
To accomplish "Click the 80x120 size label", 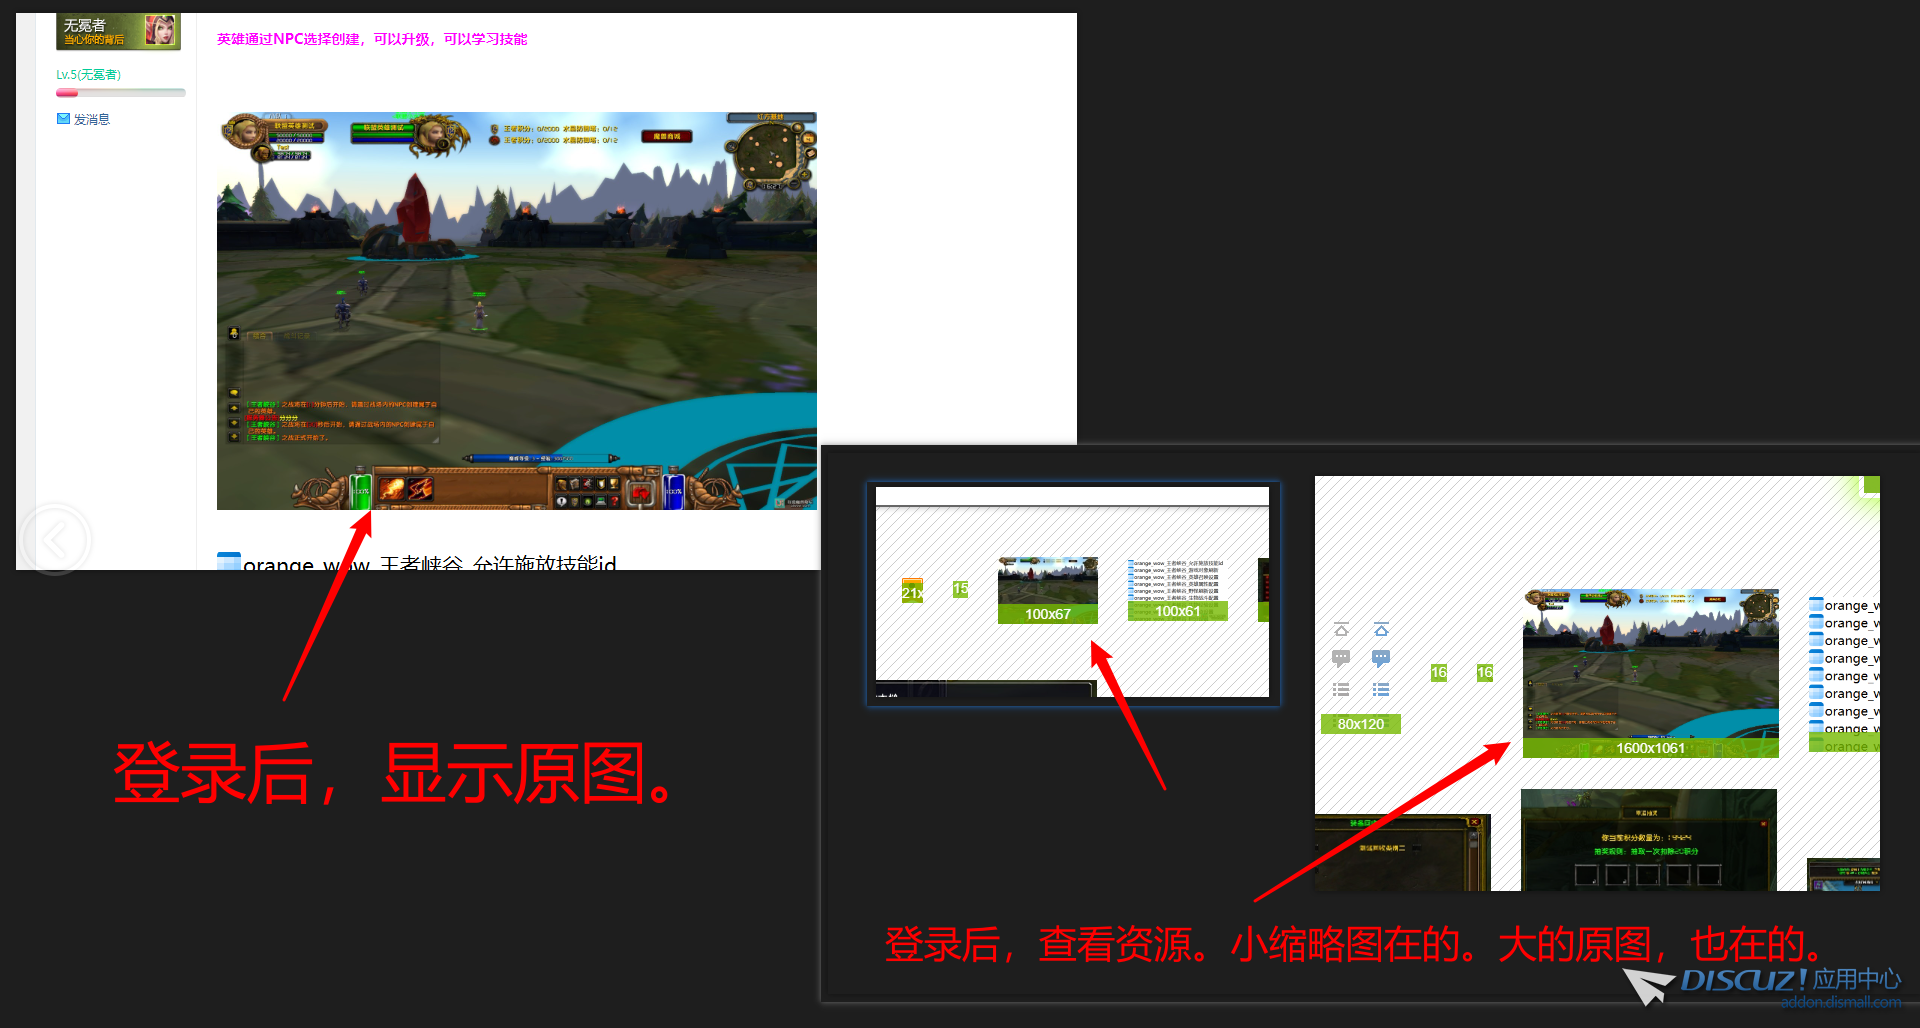I will point(1361,724).
